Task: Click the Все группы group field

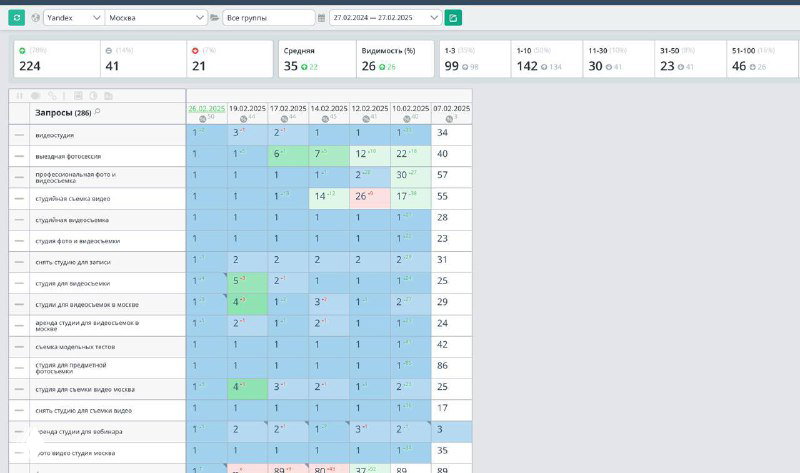Action: click(x=269, y=18)
